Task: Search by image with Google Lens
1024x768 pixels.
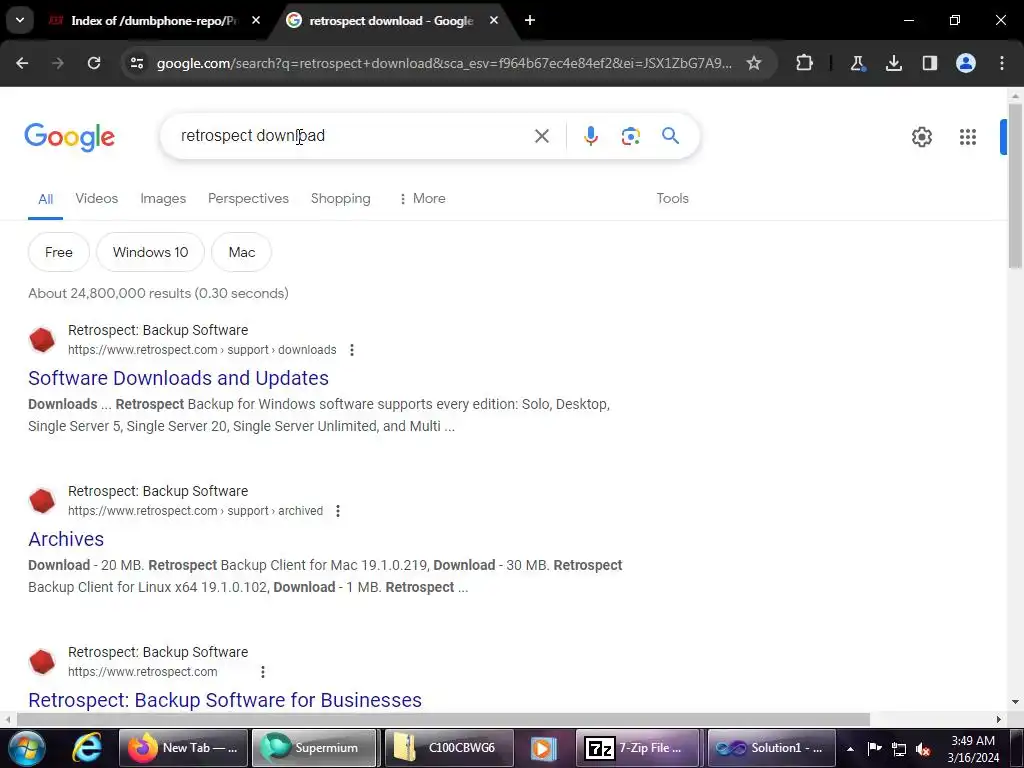Action: [x=630, y=136]
